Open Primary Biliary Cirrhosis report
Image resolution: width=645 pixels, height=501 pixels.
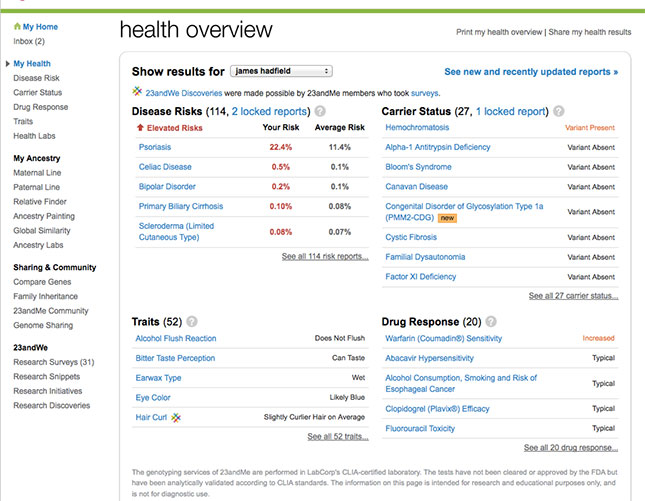[x=181, y=206]
